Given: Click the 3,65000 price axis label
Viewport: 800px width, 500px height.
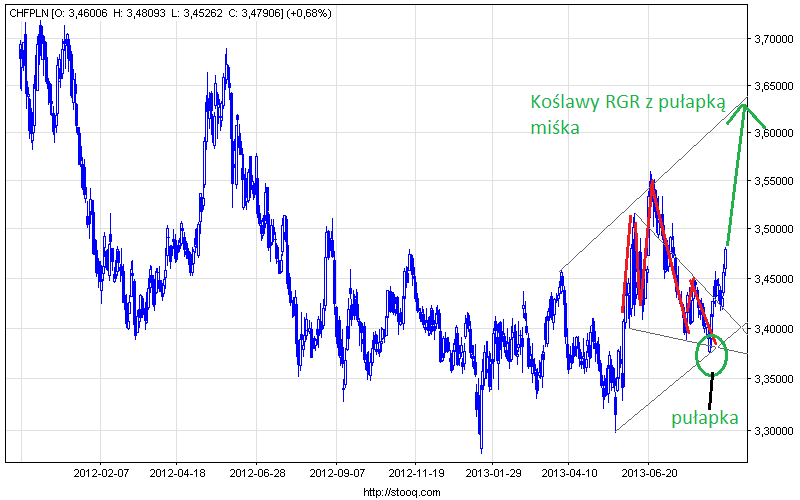Looking at the screenshot, I should (773, 86).
